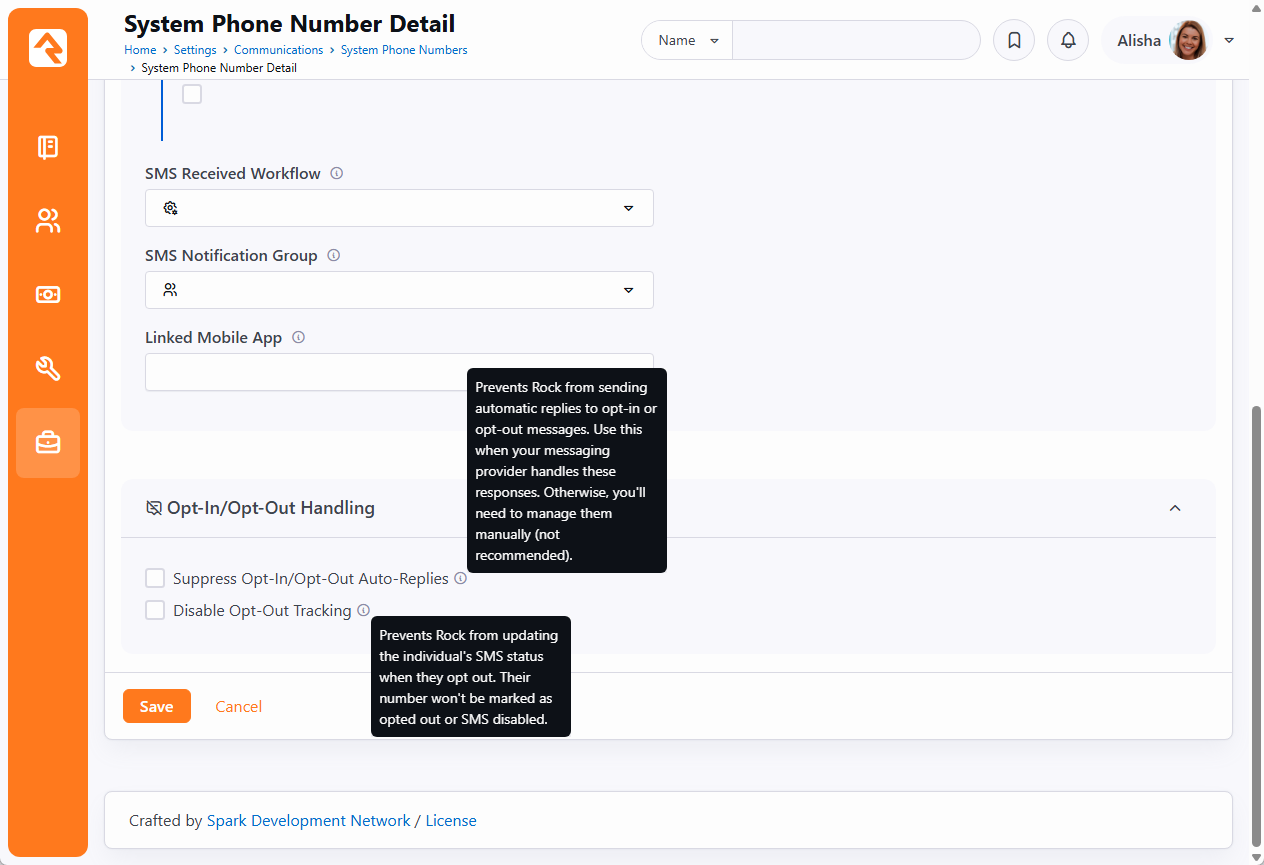Check Disable Opt-Out Tracking checkbox
1264x865 pixels.
(155, 610)
